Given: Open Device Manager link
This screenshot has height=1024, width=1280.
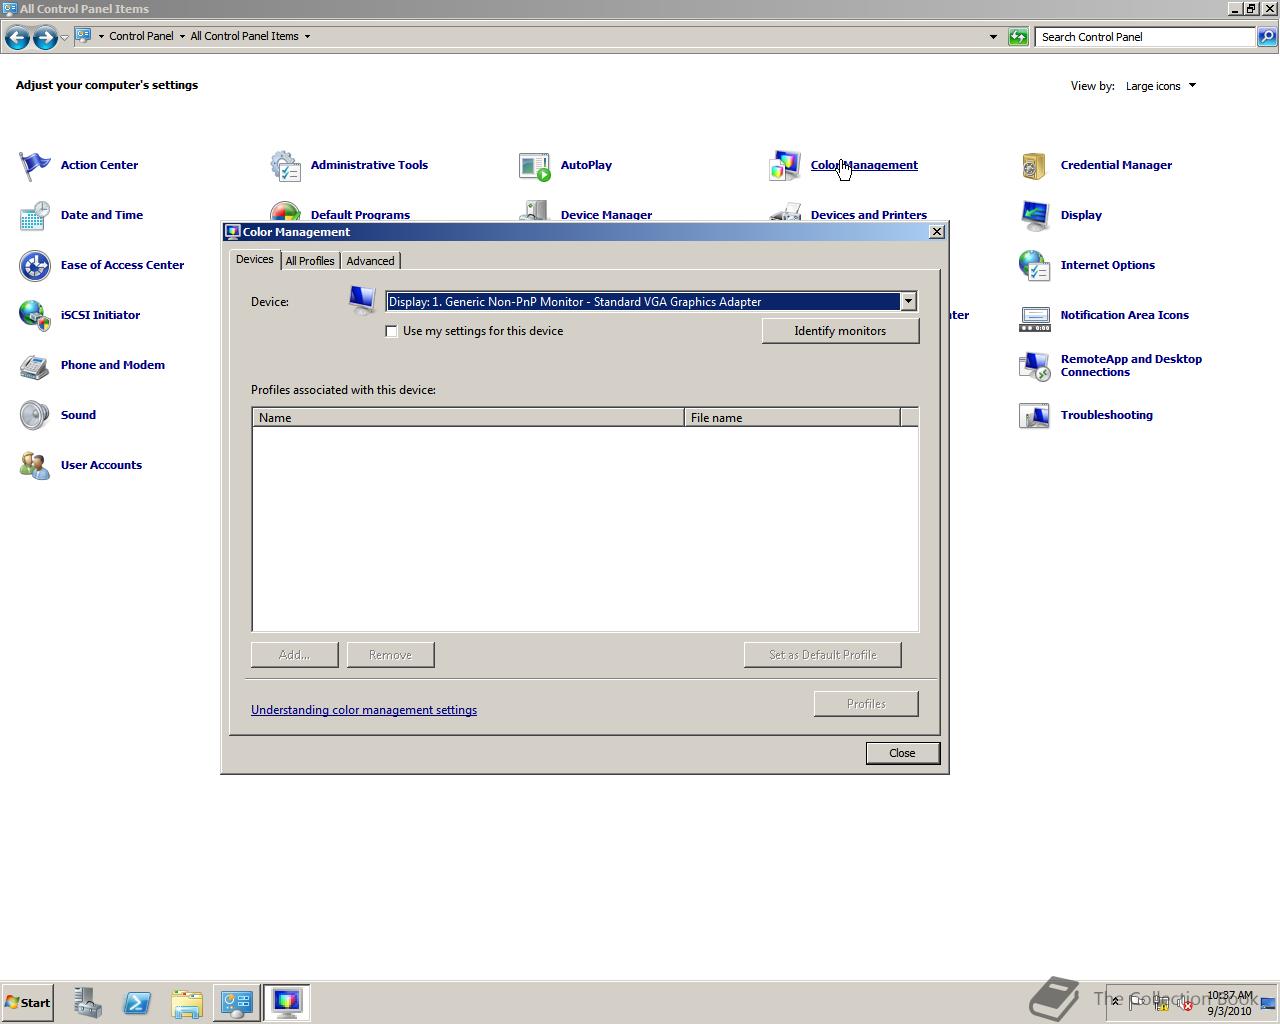Looking at the screenshot, I should [x=606, y=215].
